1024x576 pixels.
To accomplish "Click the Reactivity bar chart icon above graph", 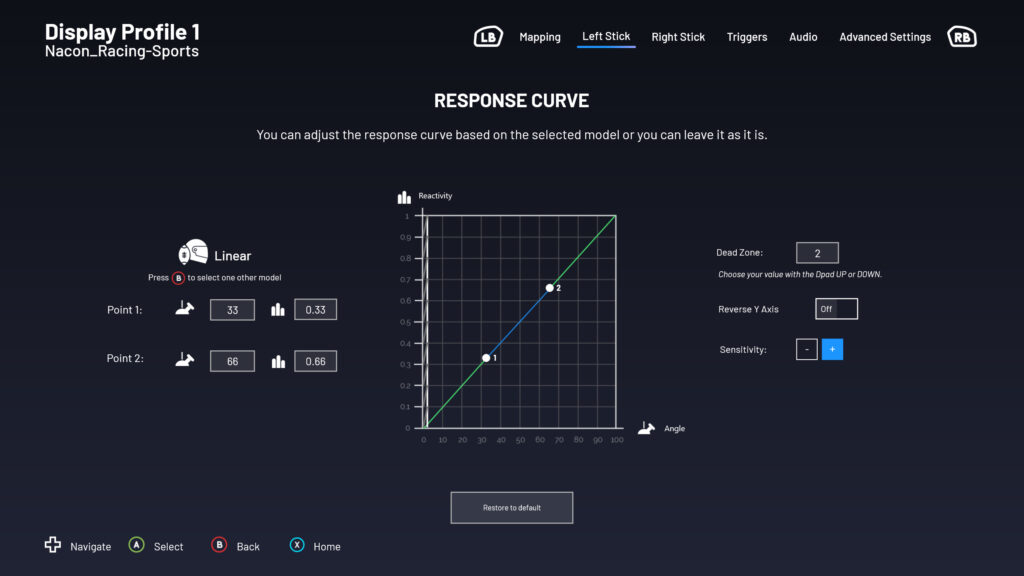I will 404,197.
